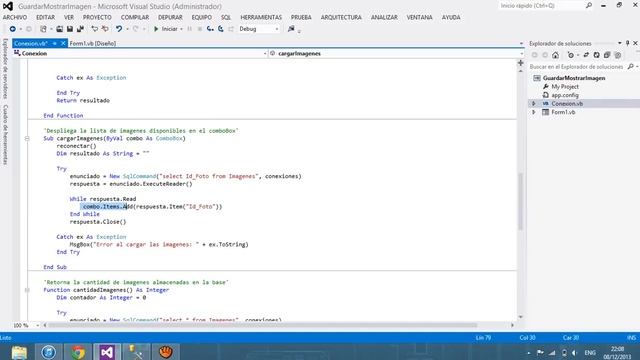Screen dimensions: 640x360
Task: Open Solution Explorer window options dropdown
Action: 620,43
